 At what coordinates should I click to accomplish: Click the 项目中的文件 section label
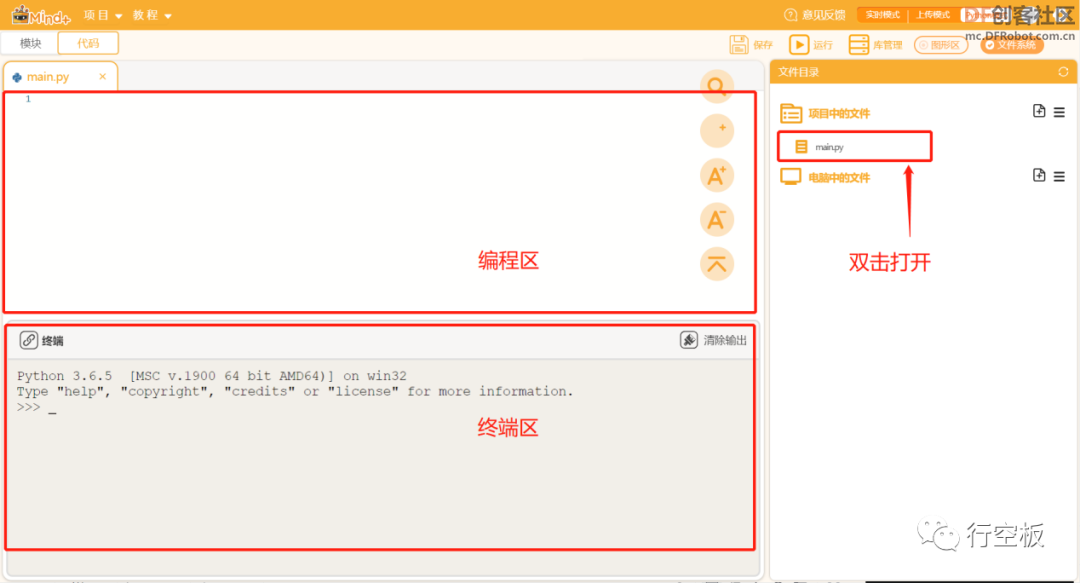839,114
